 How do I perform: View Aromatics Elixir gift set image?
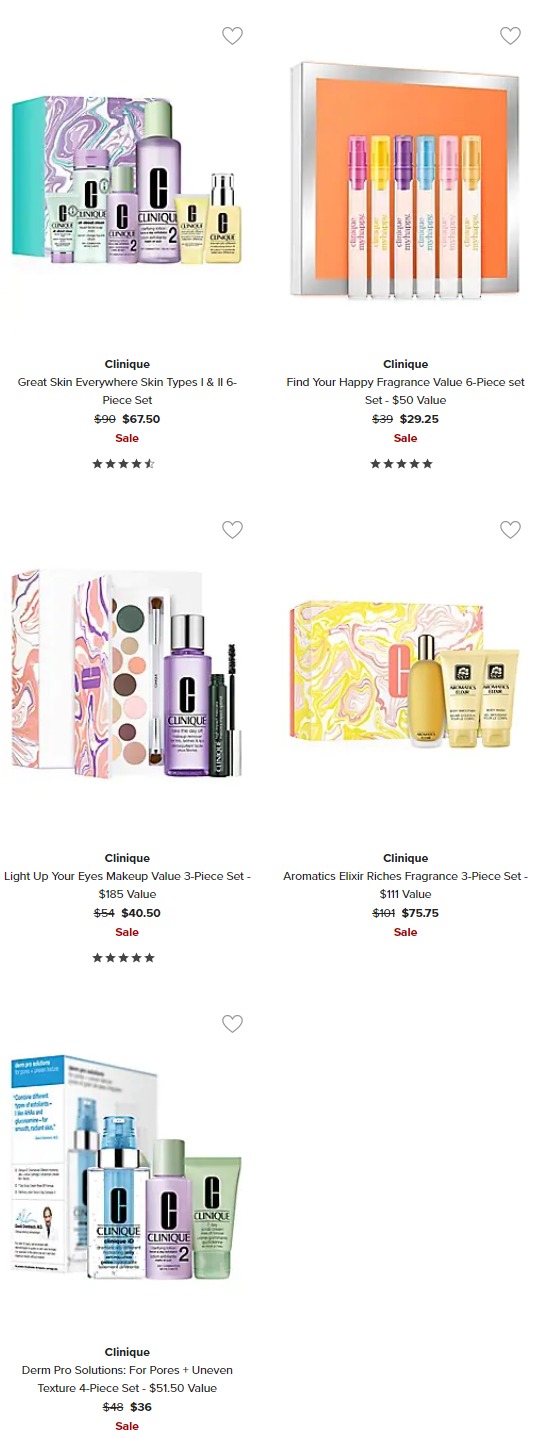pos(405,675)
